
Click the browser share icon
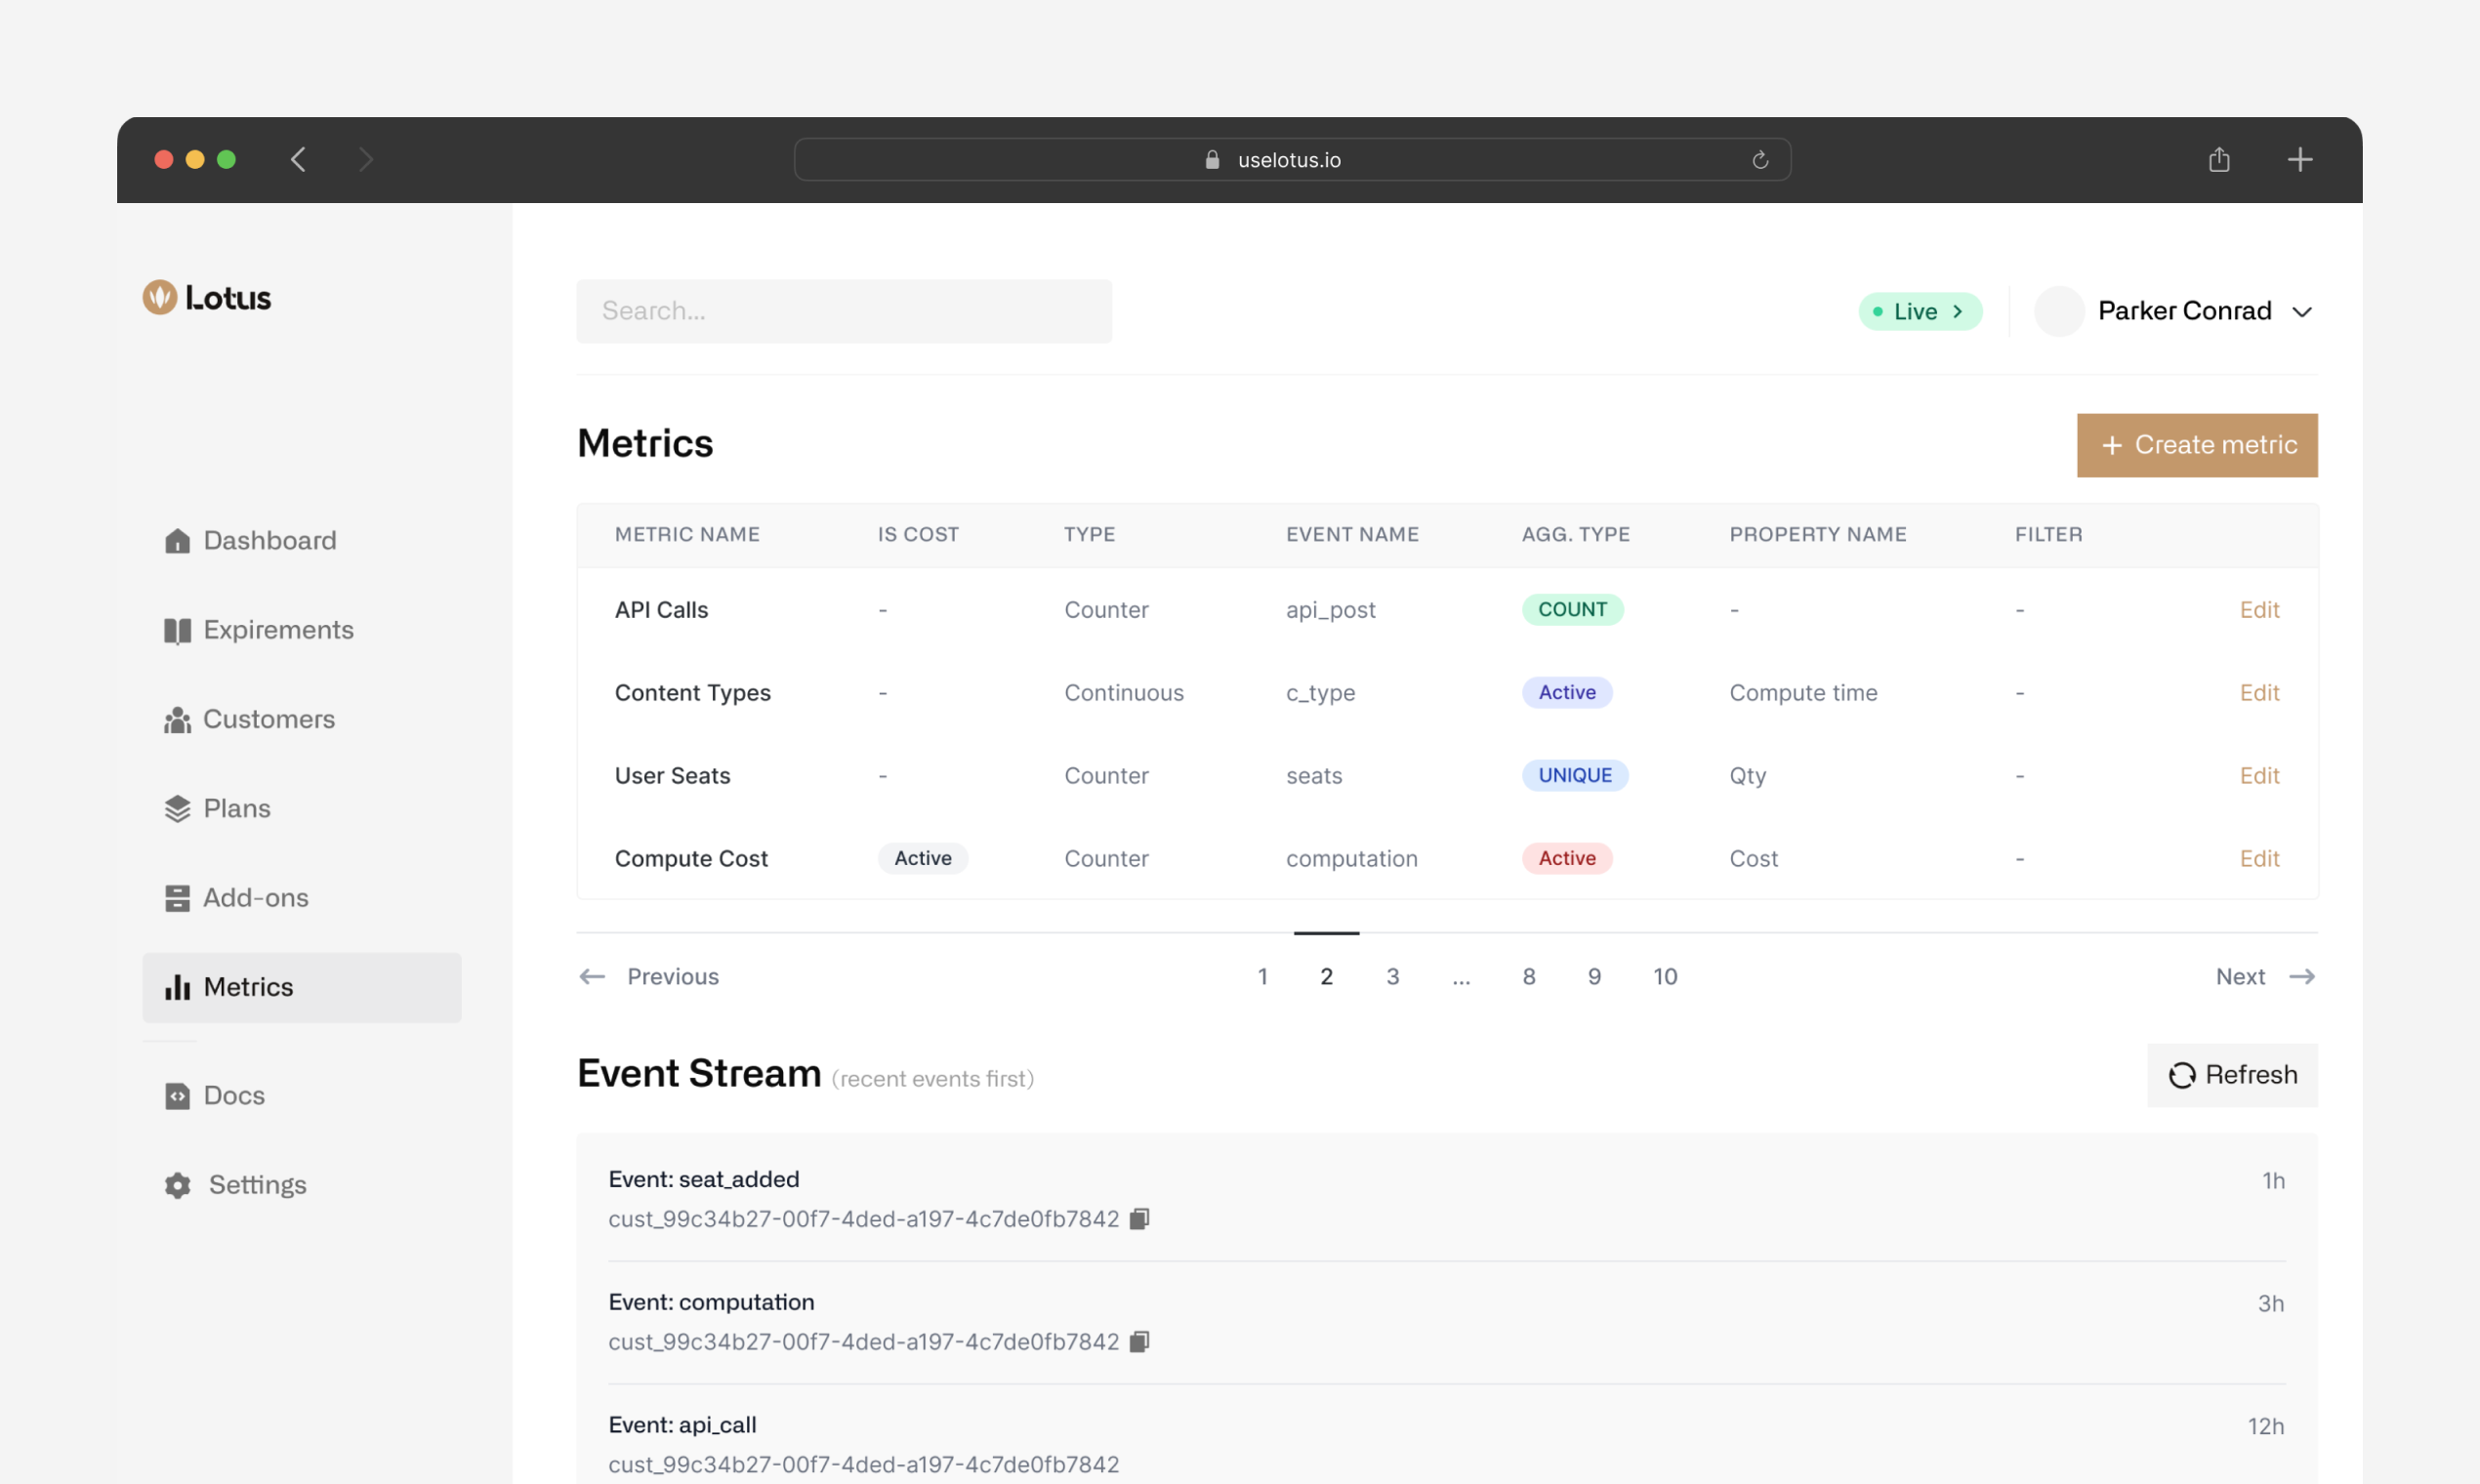point(2219,159)
